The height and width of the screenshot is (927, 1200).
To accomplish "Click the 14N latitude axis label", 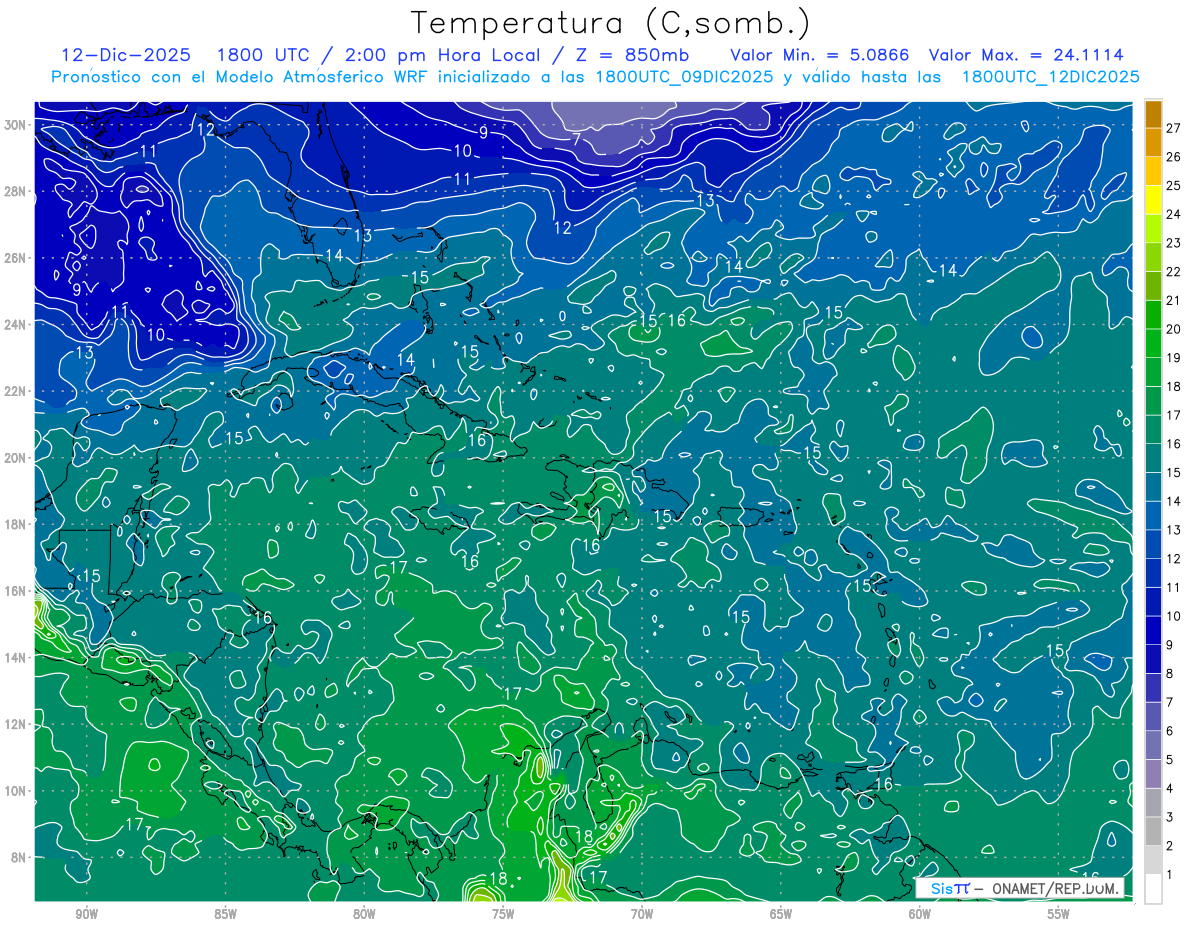I will [17, 657].
